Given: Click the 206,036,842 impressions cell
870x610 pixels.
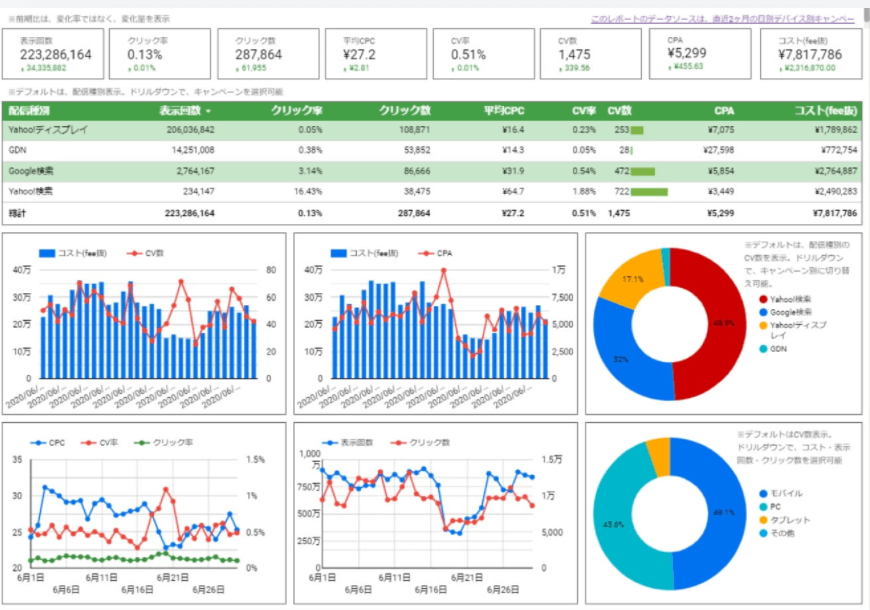Looking at the screenshot, I should coord(190,130).
